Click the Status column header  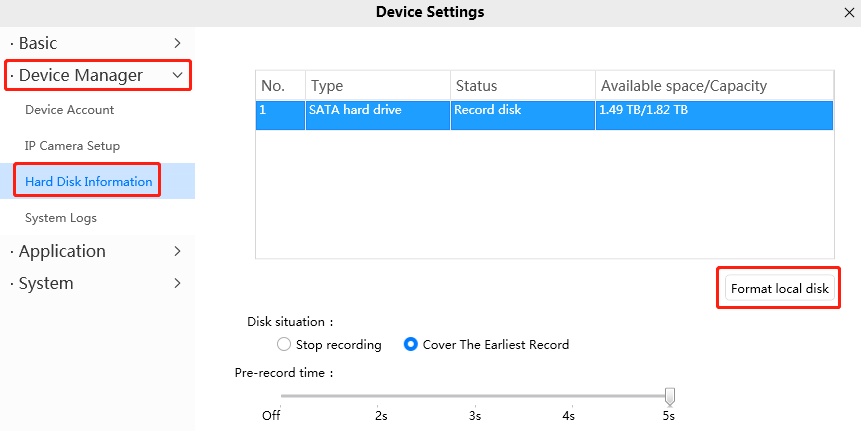523,86
